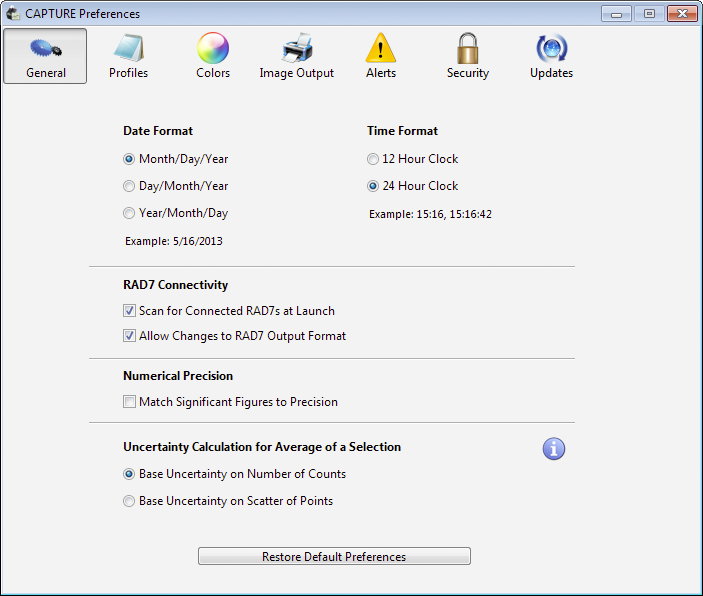The width and height of the screenshot is (703, 596).
Task: Click the 'Date Format' heading
Action: pyautogui.click(x=158, y=131)
